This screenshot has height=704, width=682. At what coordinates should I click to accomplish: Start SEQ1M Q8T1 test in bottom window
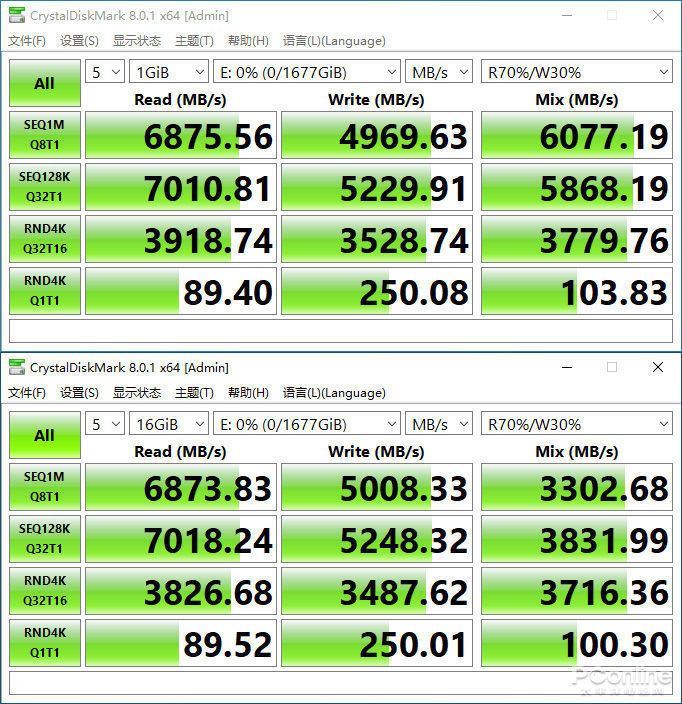click(45, 487)
